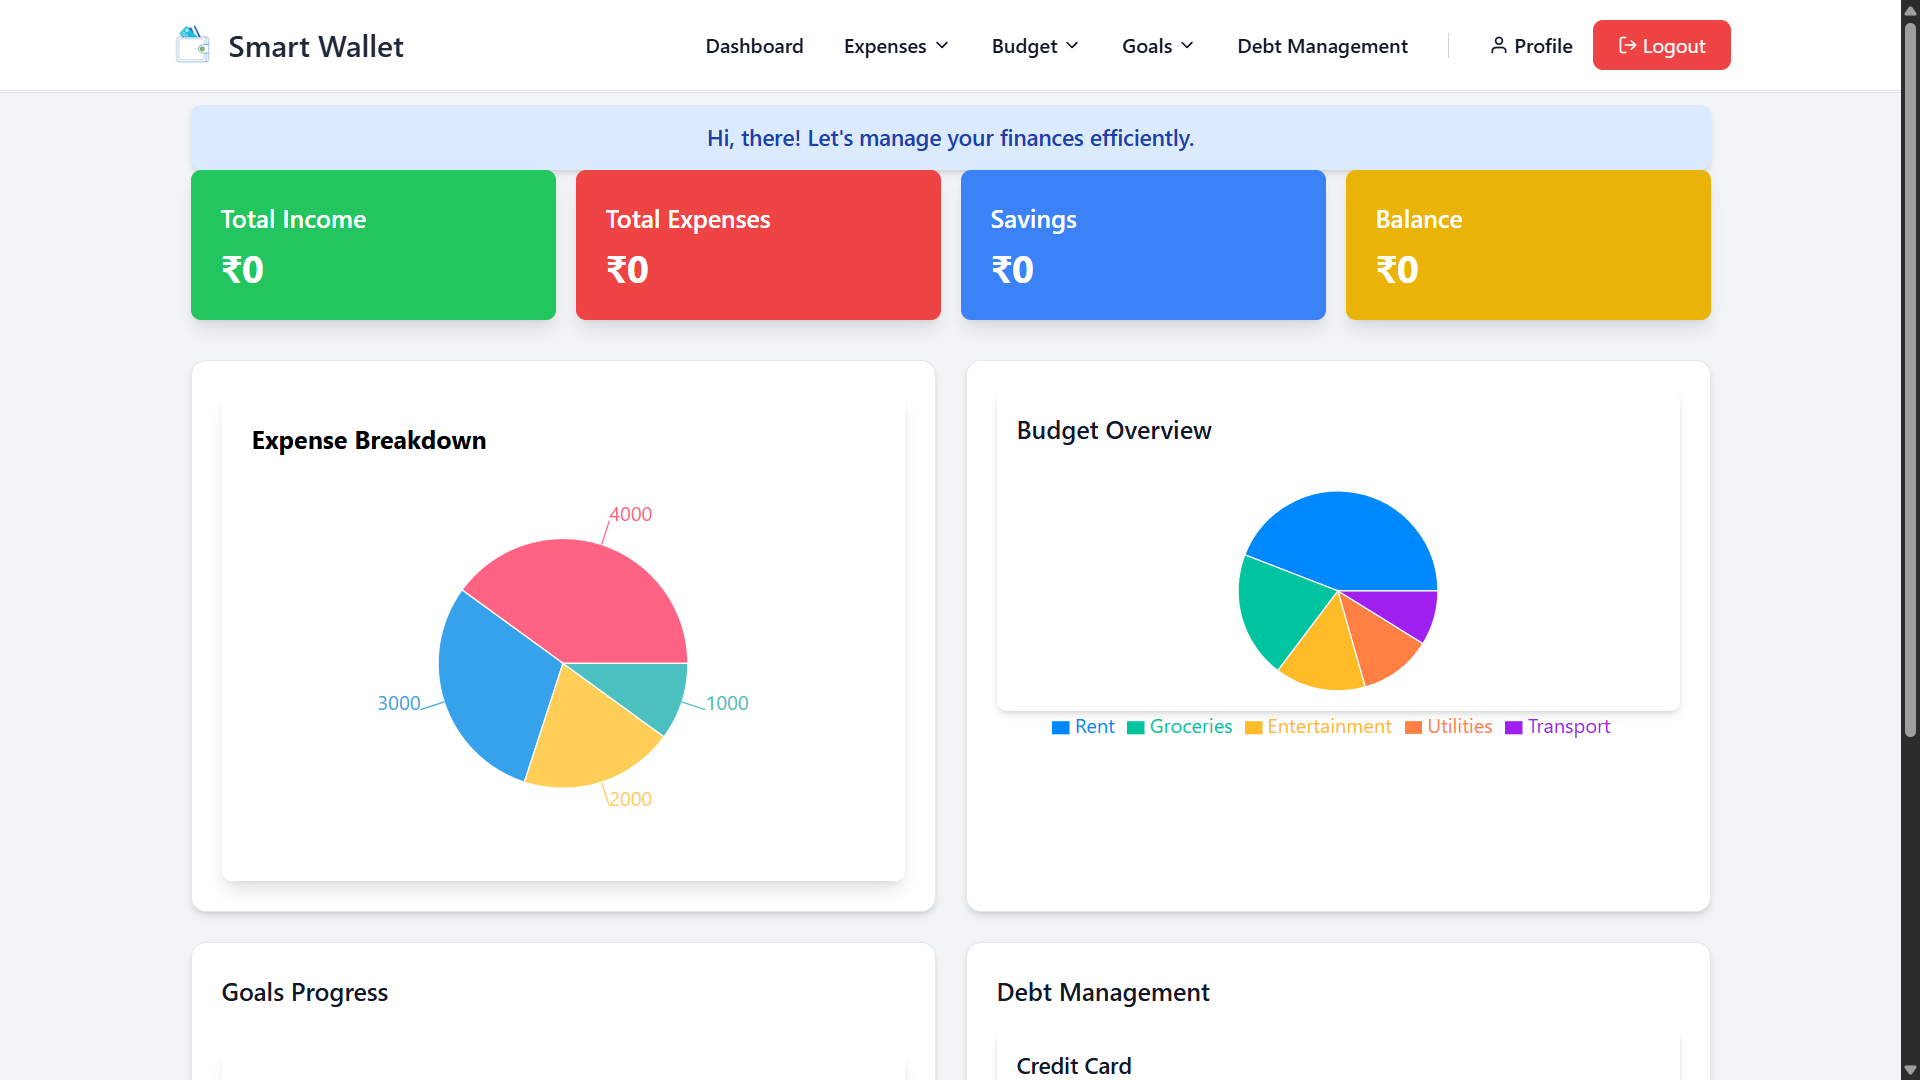Expand the Goals dropdown
The image size is (1920, 1080).
[1157, 46]
